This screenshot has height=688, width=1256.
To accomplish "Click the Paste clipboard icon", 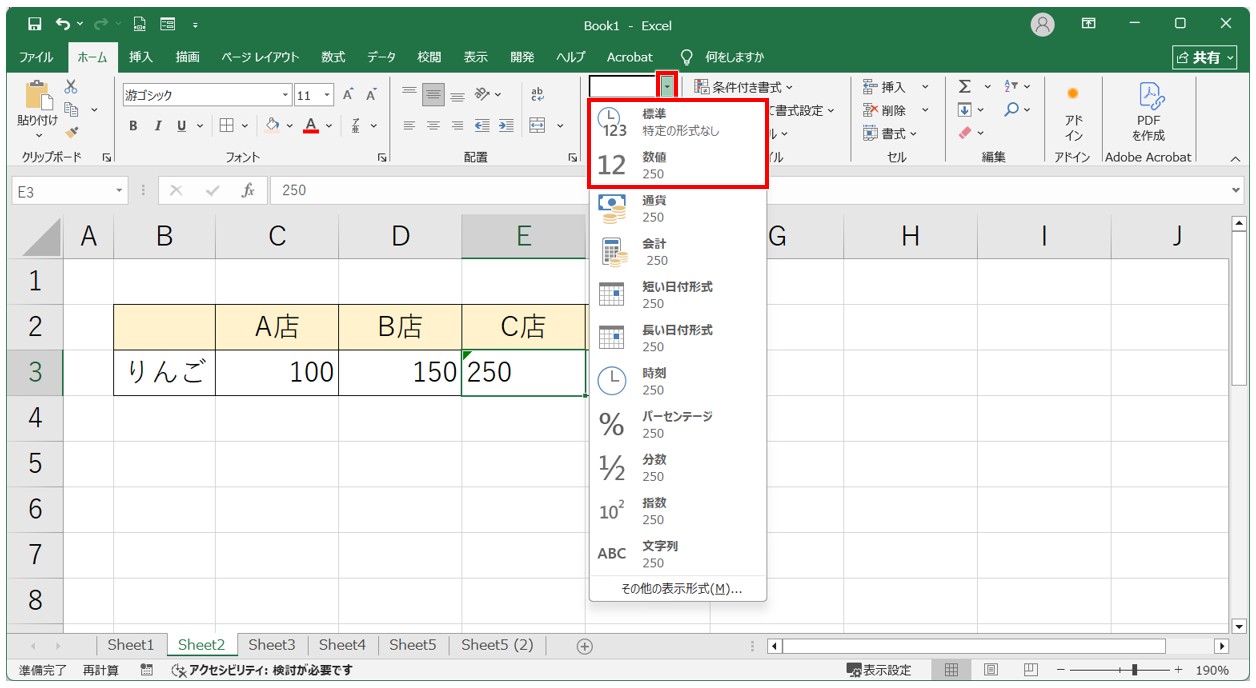I will coord(38,97).
